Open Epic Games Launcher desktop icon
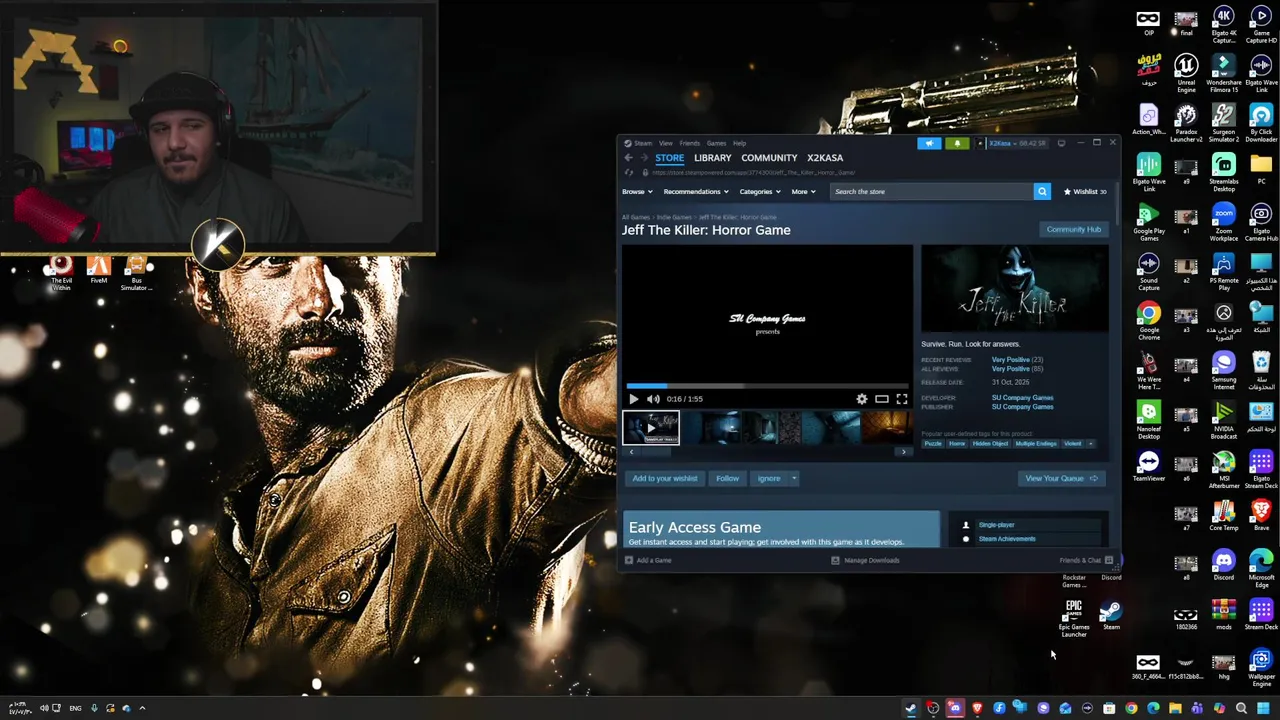Image resolution: width=1280 pixels, height=720 pixels. click(x=1073, y=619)
